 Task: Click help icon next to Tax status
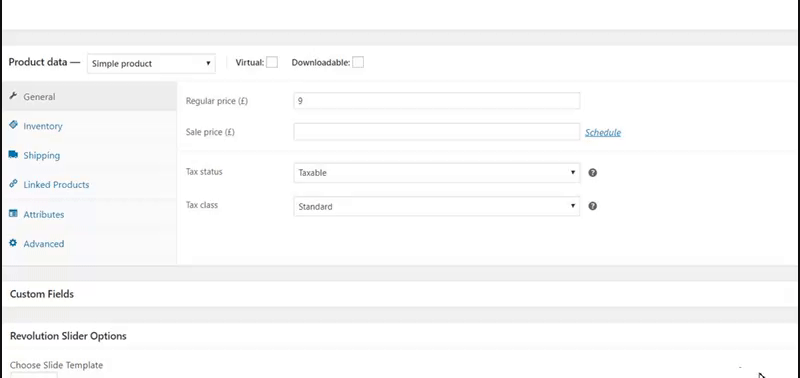pyautogui.click(x=592, y=173)
